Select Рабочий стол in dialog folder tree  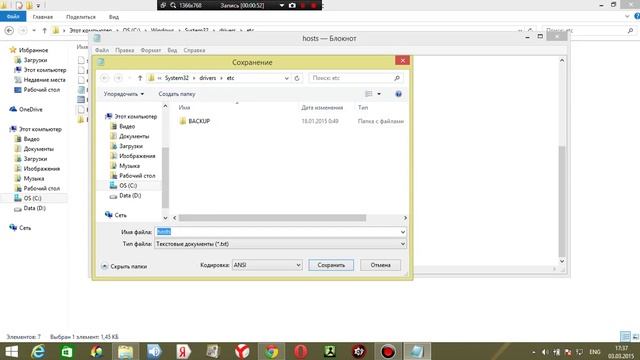click(x=137, y=176)
